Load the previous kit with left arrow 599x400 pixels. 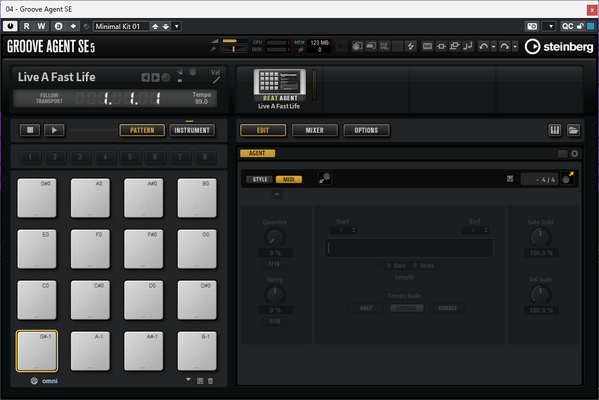(146, 78)
